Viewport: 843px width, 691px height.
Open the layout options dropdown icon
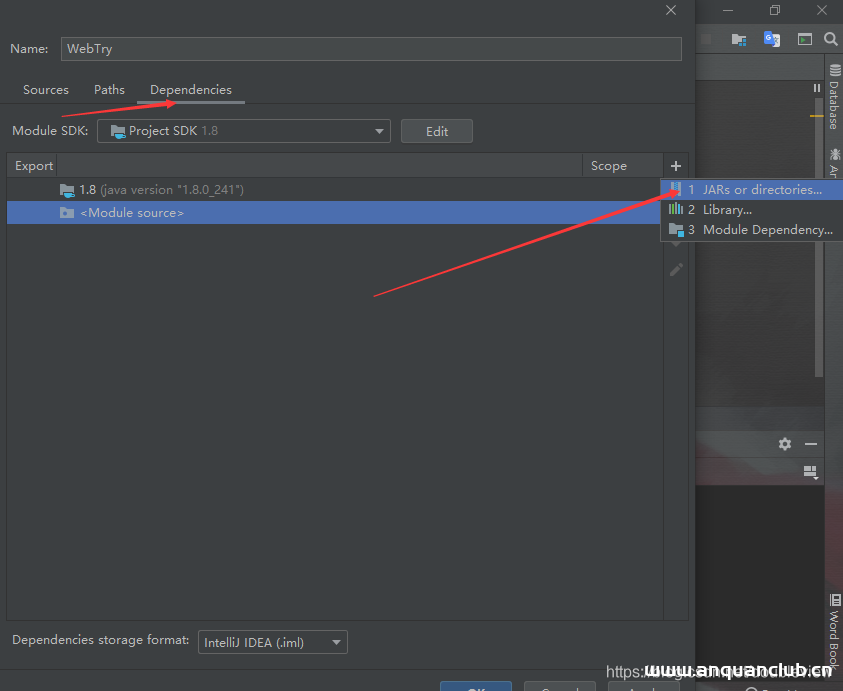(811, 472)
